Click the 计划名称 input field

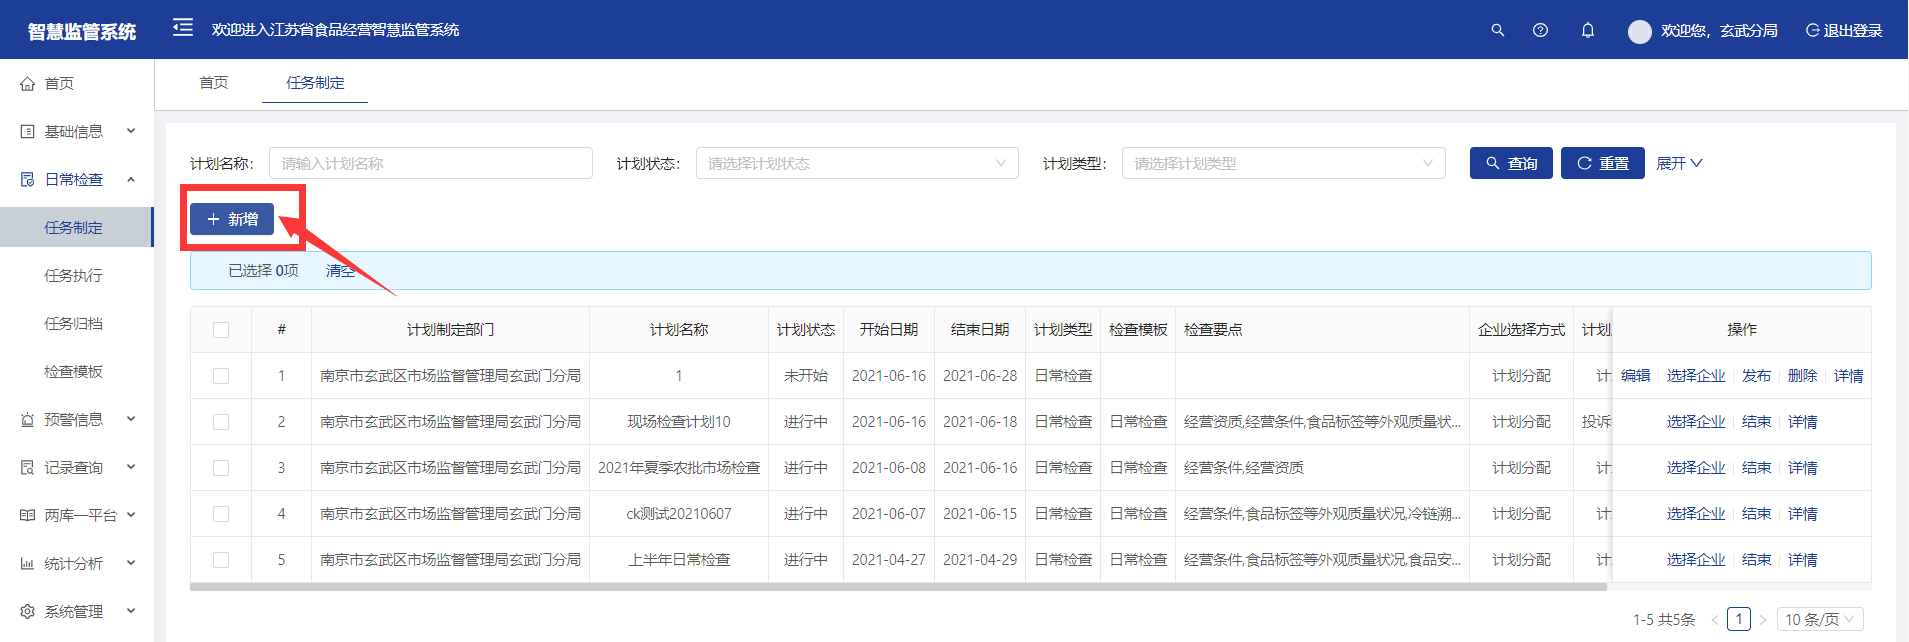(x=430, y=163)
